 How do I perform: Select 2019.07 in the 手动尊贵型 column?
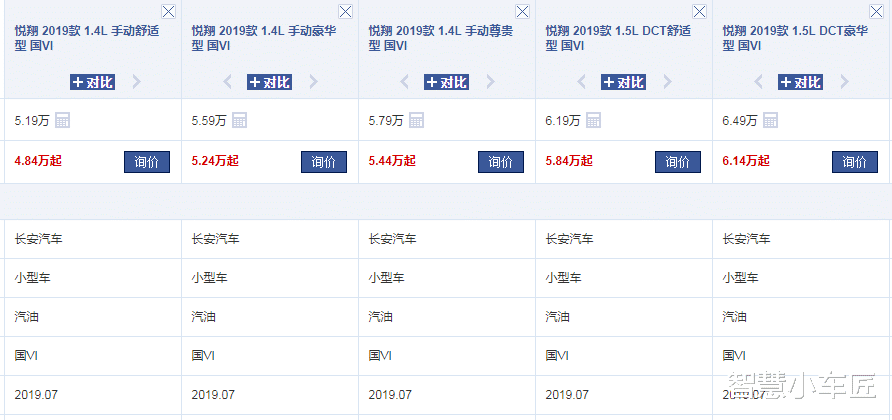[390, 394]
